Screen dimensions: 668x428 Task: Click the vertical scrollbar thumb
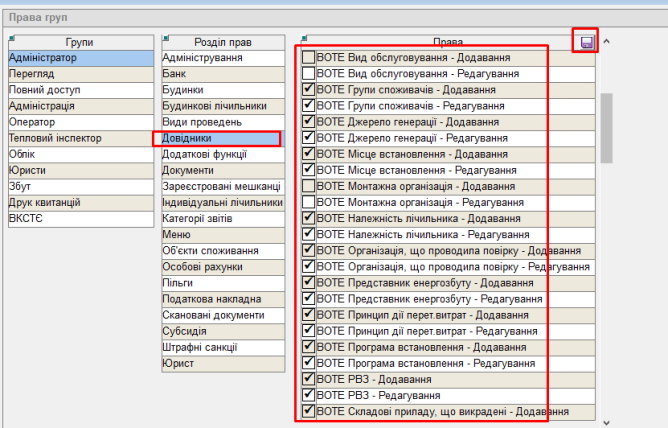click(605, 120)
